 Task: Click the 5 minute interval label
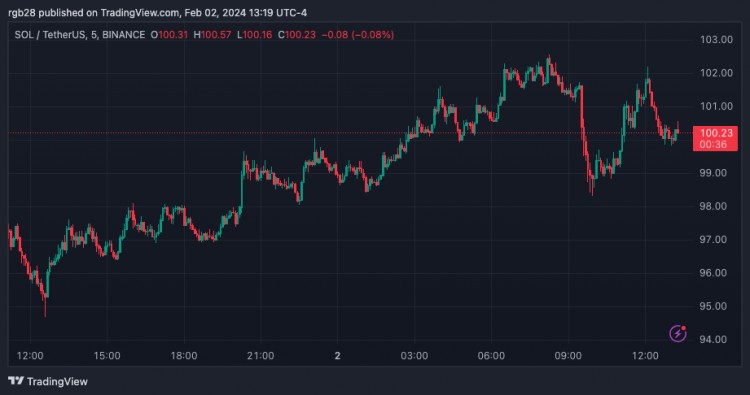(x=91, y=35)
